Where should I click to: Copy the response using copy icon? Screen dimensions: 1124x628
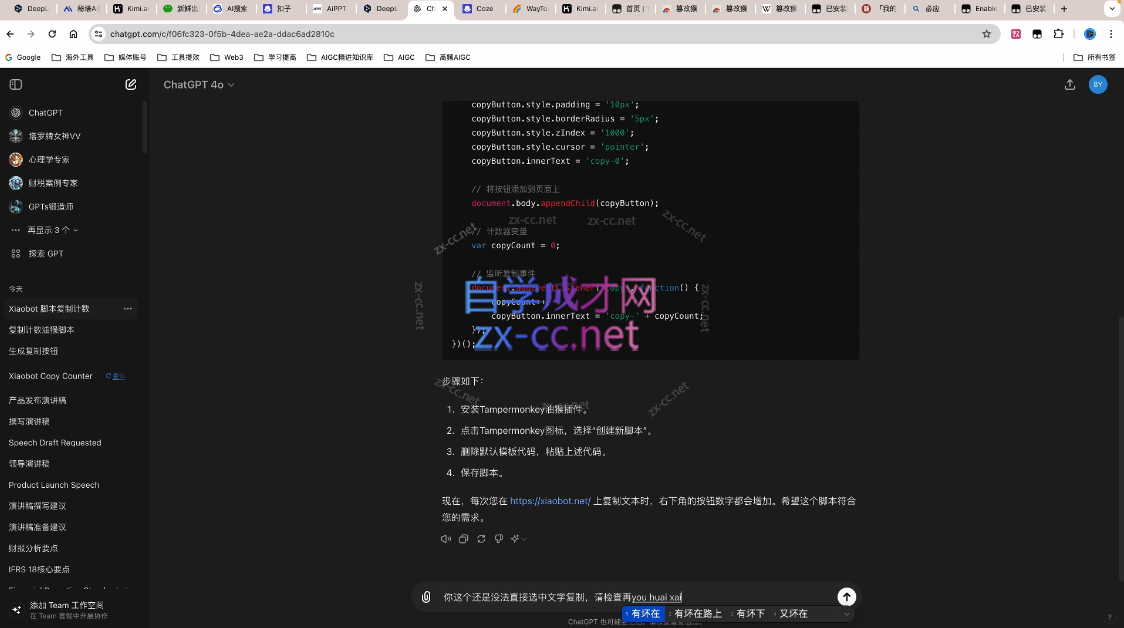pos(463,539)
